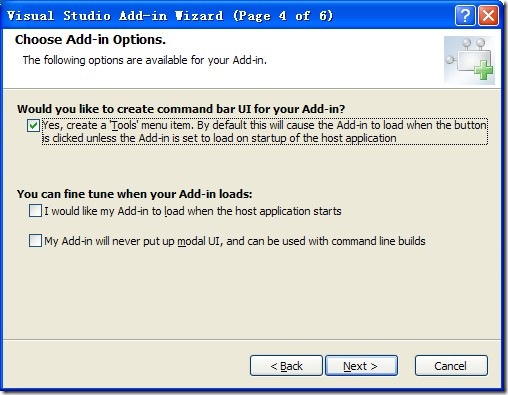Click the green plus badge on the wizard graphic

pyautogui.click(x=484, y=70)
